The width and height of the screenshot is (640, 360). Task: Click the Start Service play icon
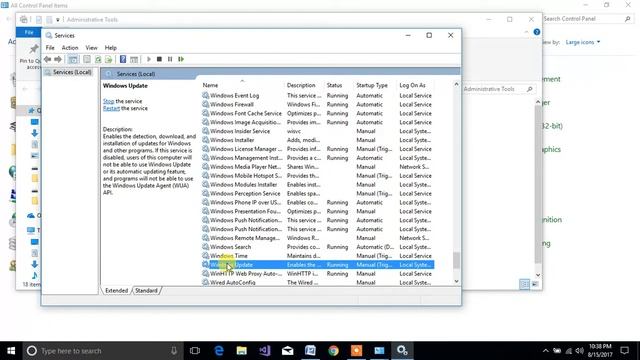pos(149,59)
